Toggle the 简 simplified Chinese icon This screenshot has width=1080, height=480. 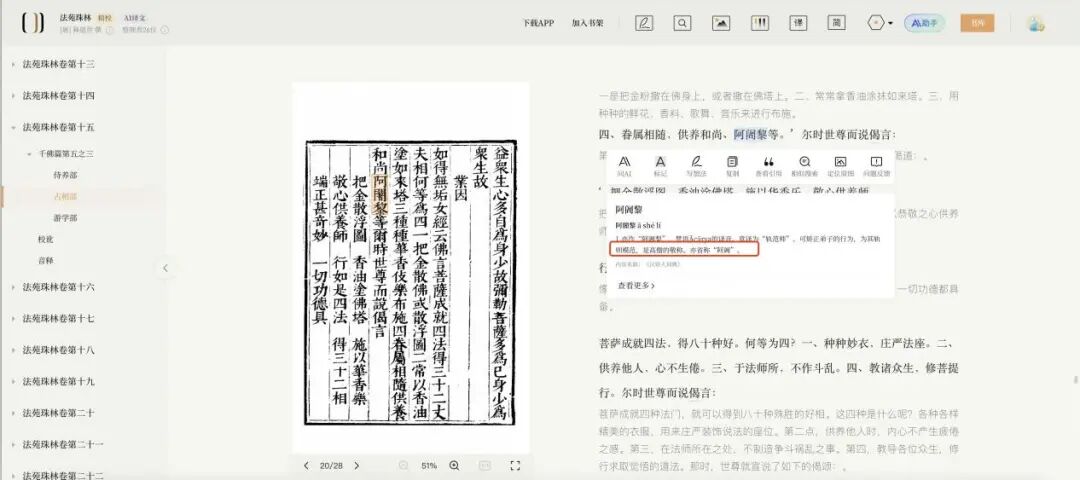tap(837, 23)
